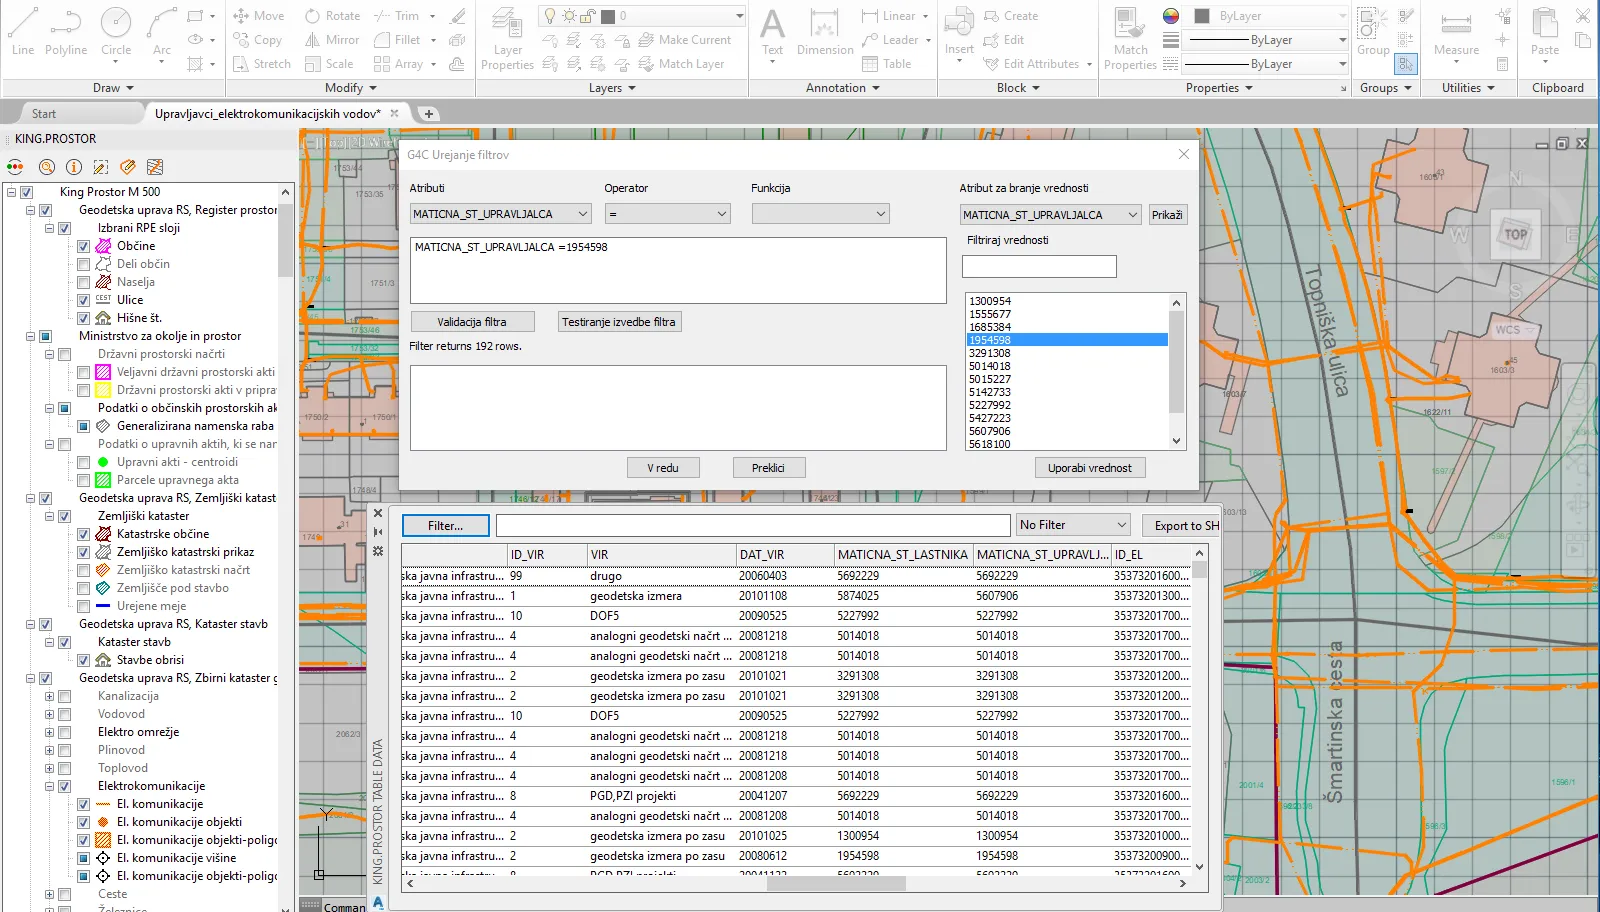Toggle the Stavbe obrisi layer checkbox
The height and width of the screenshot is (912, 1600).
point(84,660)
